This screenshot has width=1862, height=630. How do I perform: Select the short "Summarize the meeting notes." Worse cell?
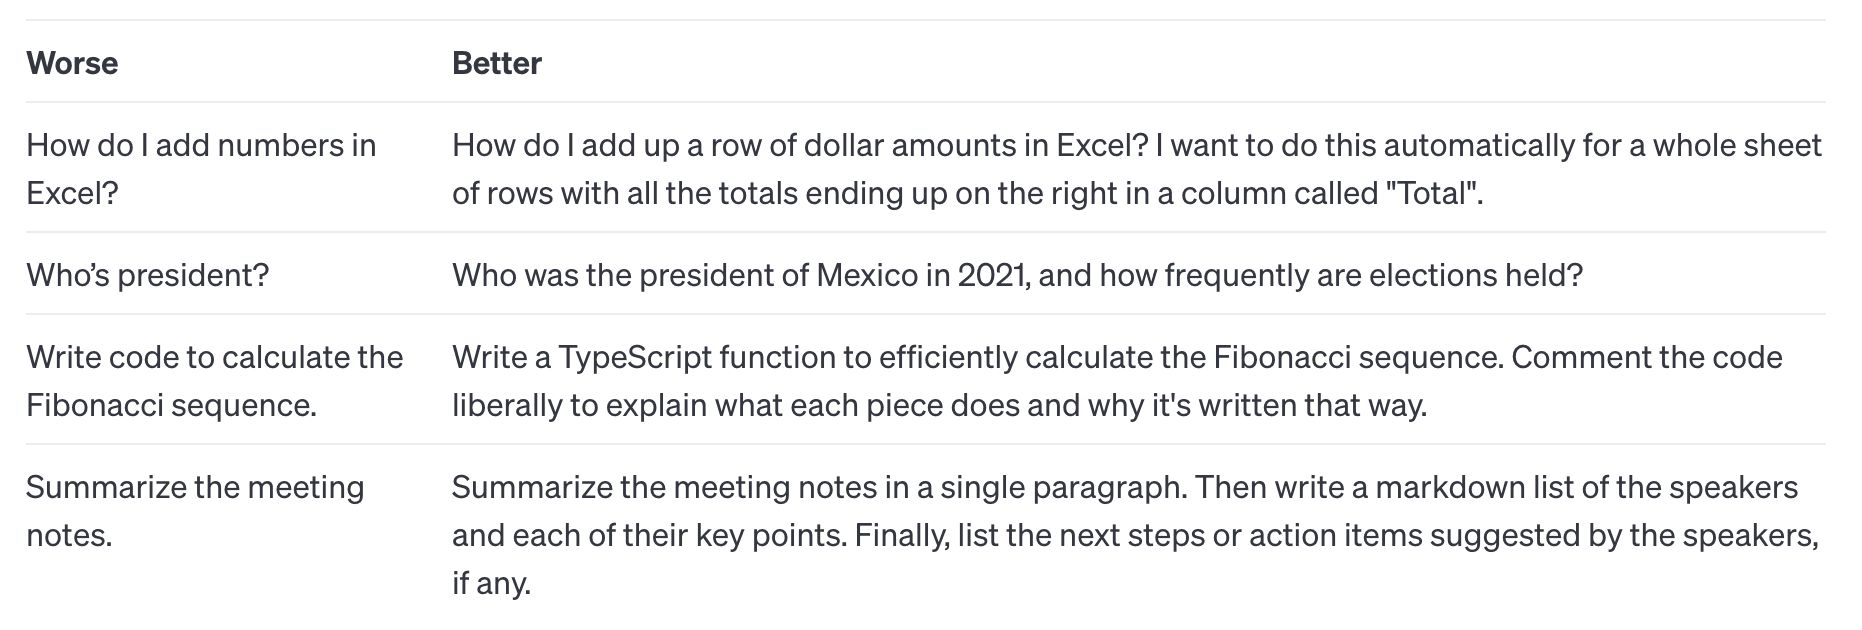coord(195,510)
